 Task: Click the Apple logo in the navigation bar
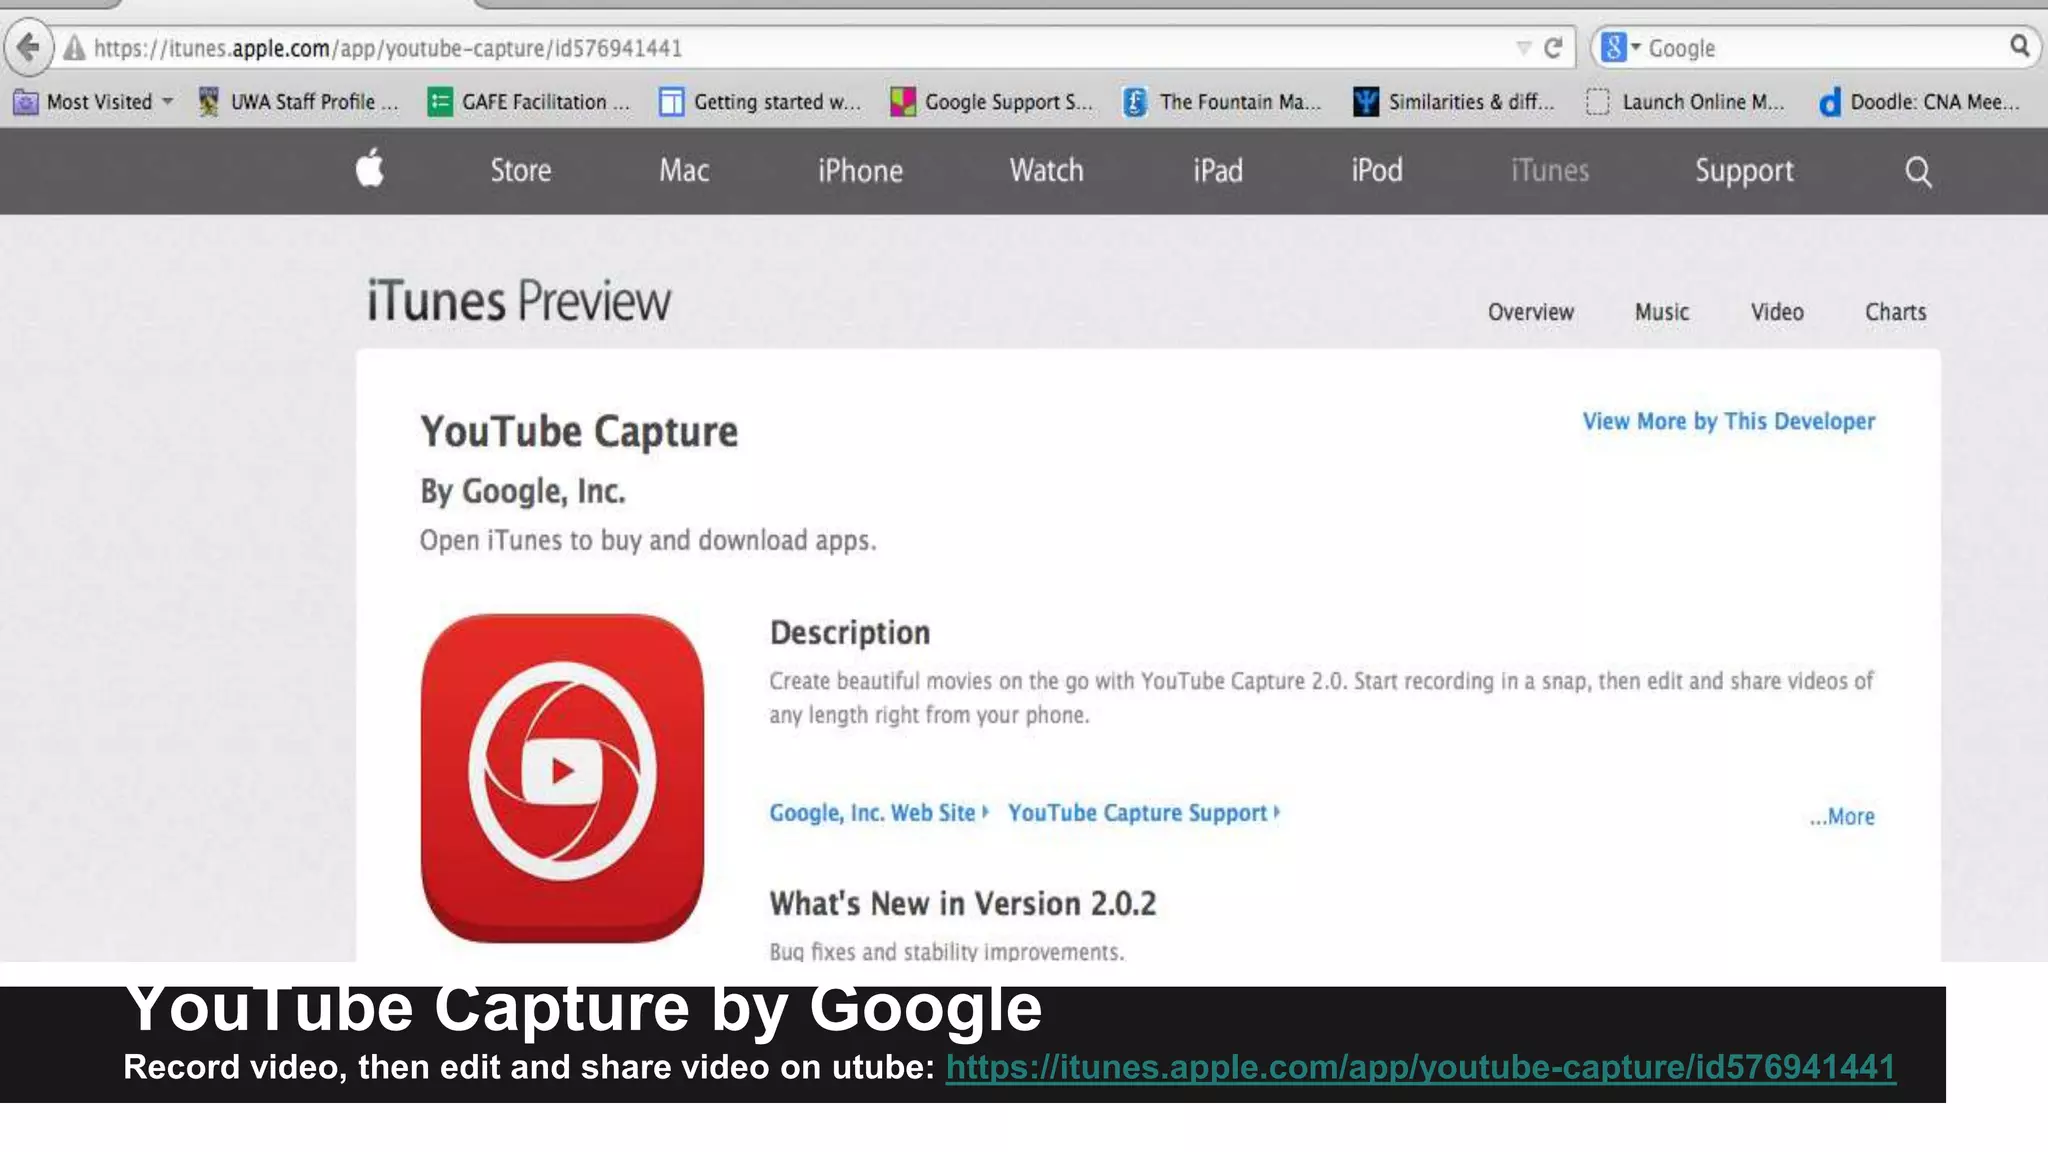[370, 168]
